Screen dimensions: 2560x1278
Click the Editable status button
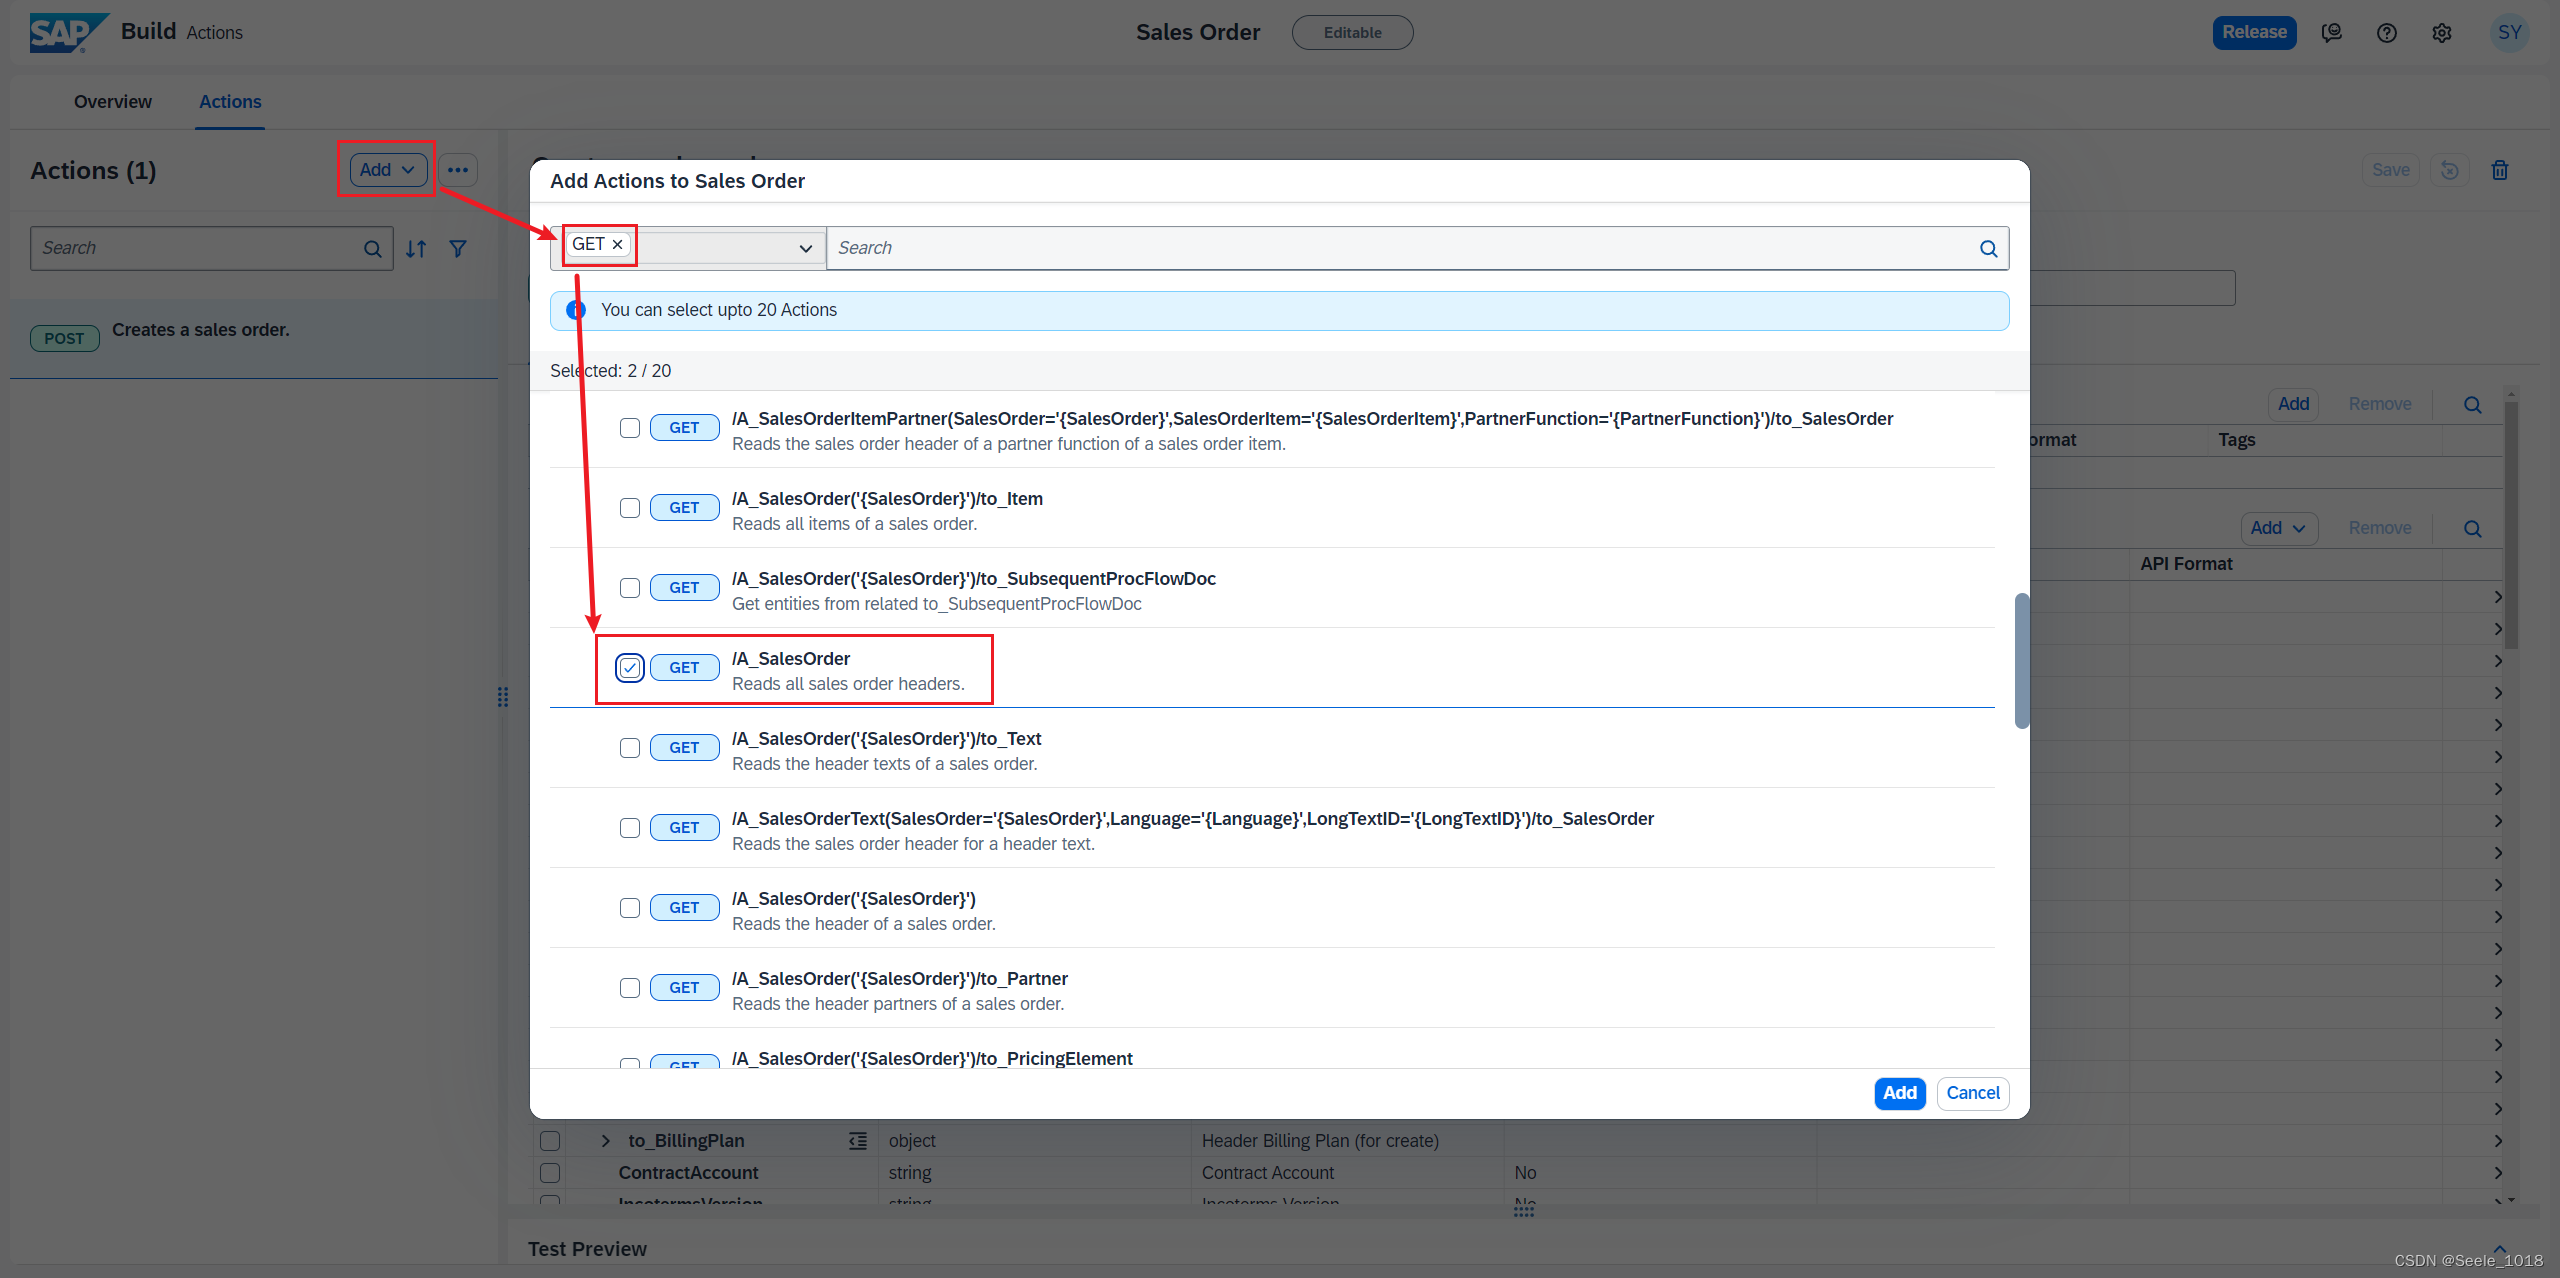coord(1352,33)
